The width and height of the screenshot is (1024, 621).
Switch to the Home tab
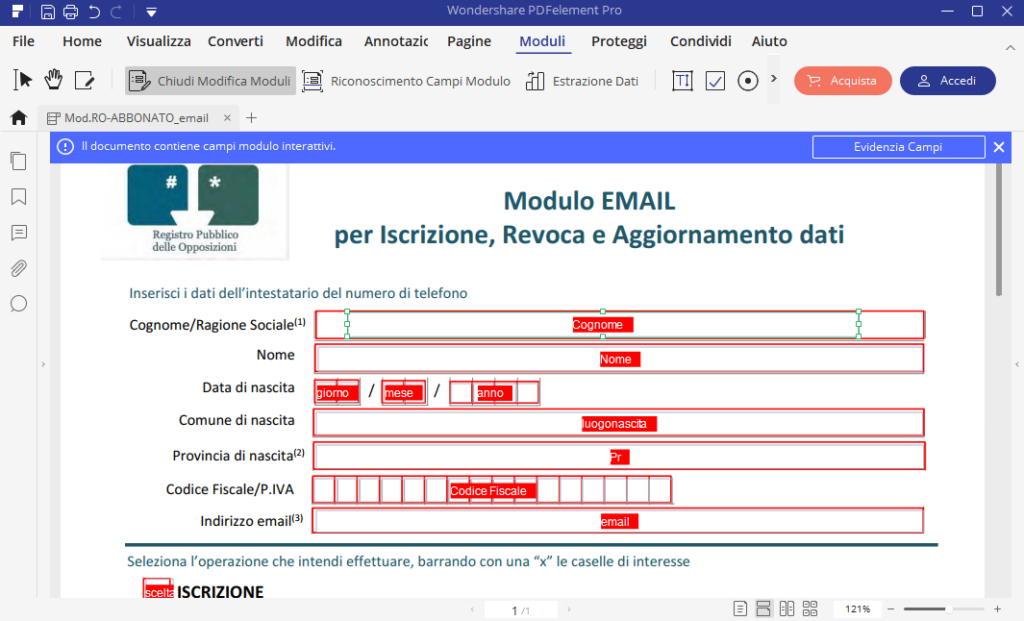pyautogui.click(x=82, y=41)
